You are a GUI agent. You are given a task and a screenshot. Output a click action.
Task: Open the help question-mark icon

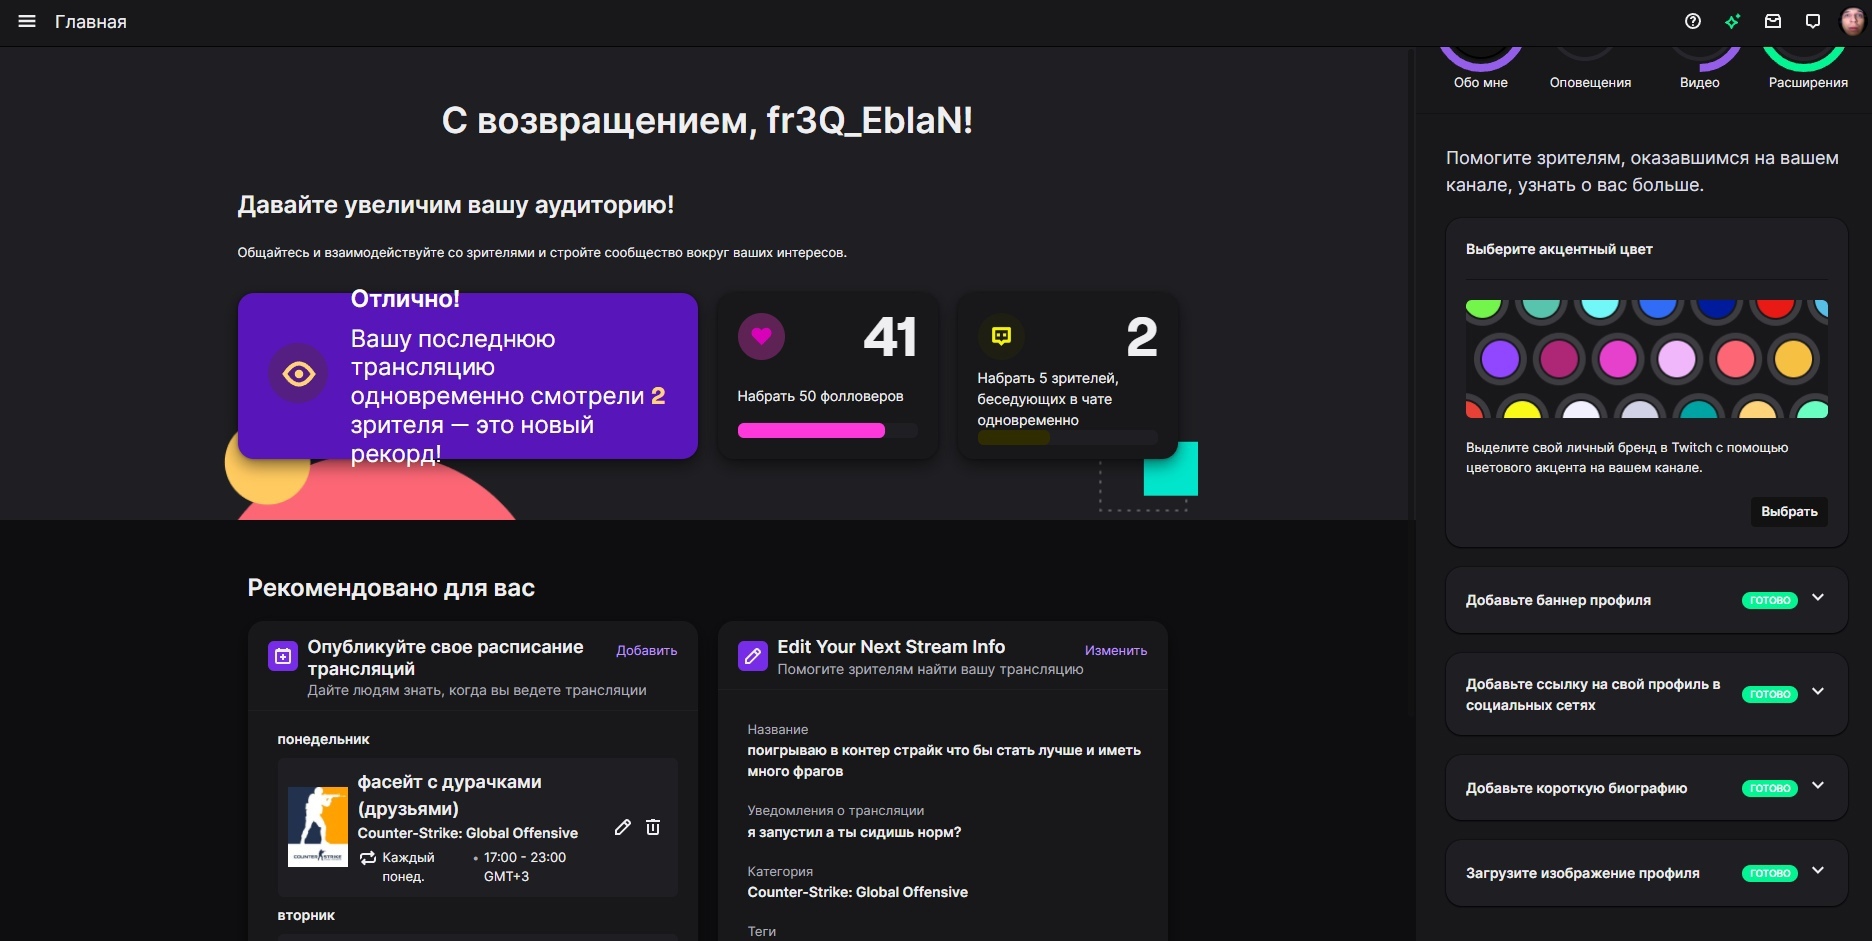point(1693,21)
